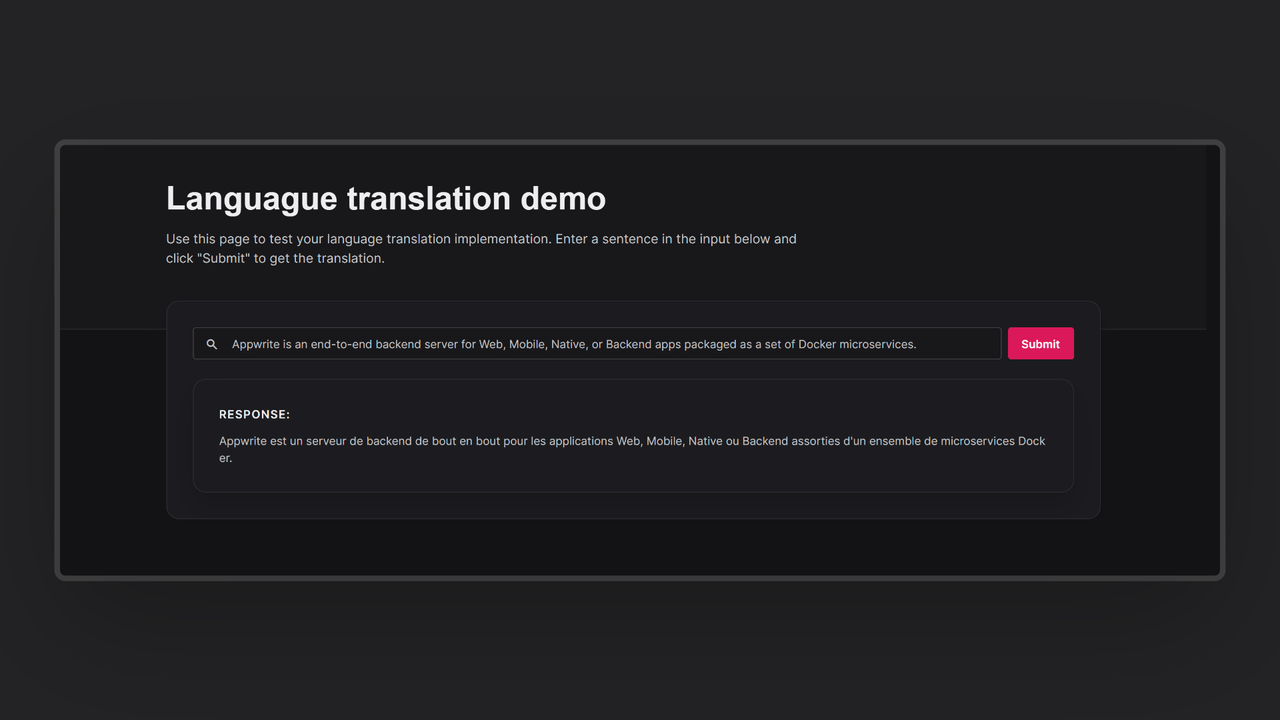Select the "Languague translation demo" heading
The image size is (1280, 720).
pyautogui.click(x=386, y=198)
